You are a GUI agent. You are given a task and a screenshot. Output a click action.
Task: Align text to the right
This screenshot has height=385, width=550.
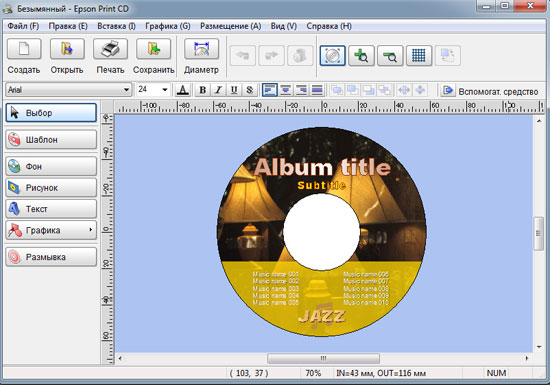301,90
